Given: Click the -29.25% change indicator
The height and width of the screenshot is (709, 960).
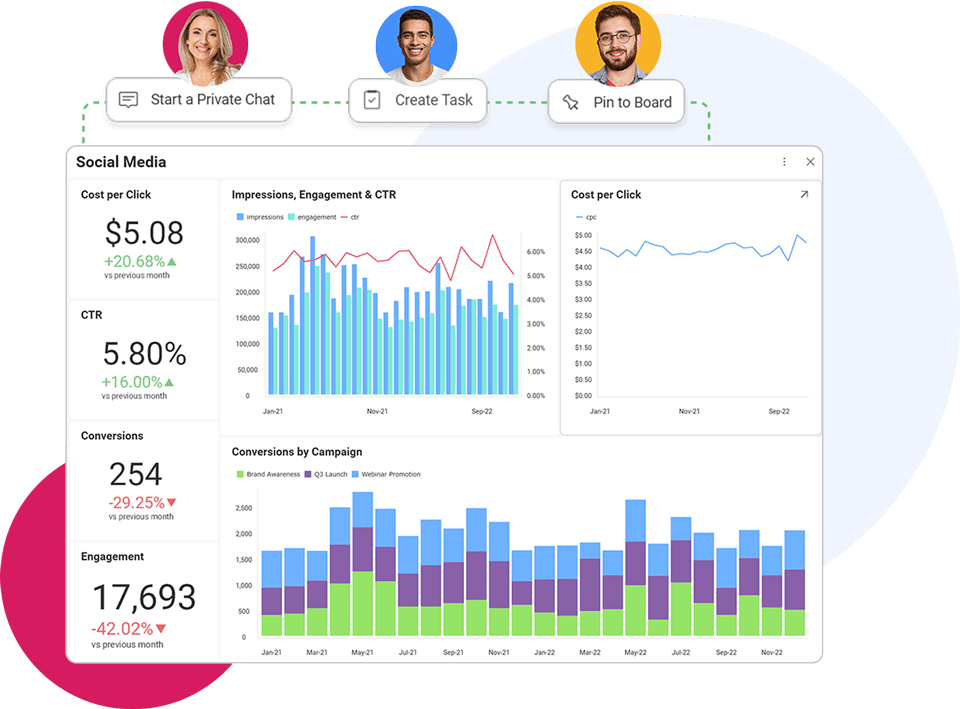Looking at the screenshot, I should pyautogui.click(x=137, y=503).
